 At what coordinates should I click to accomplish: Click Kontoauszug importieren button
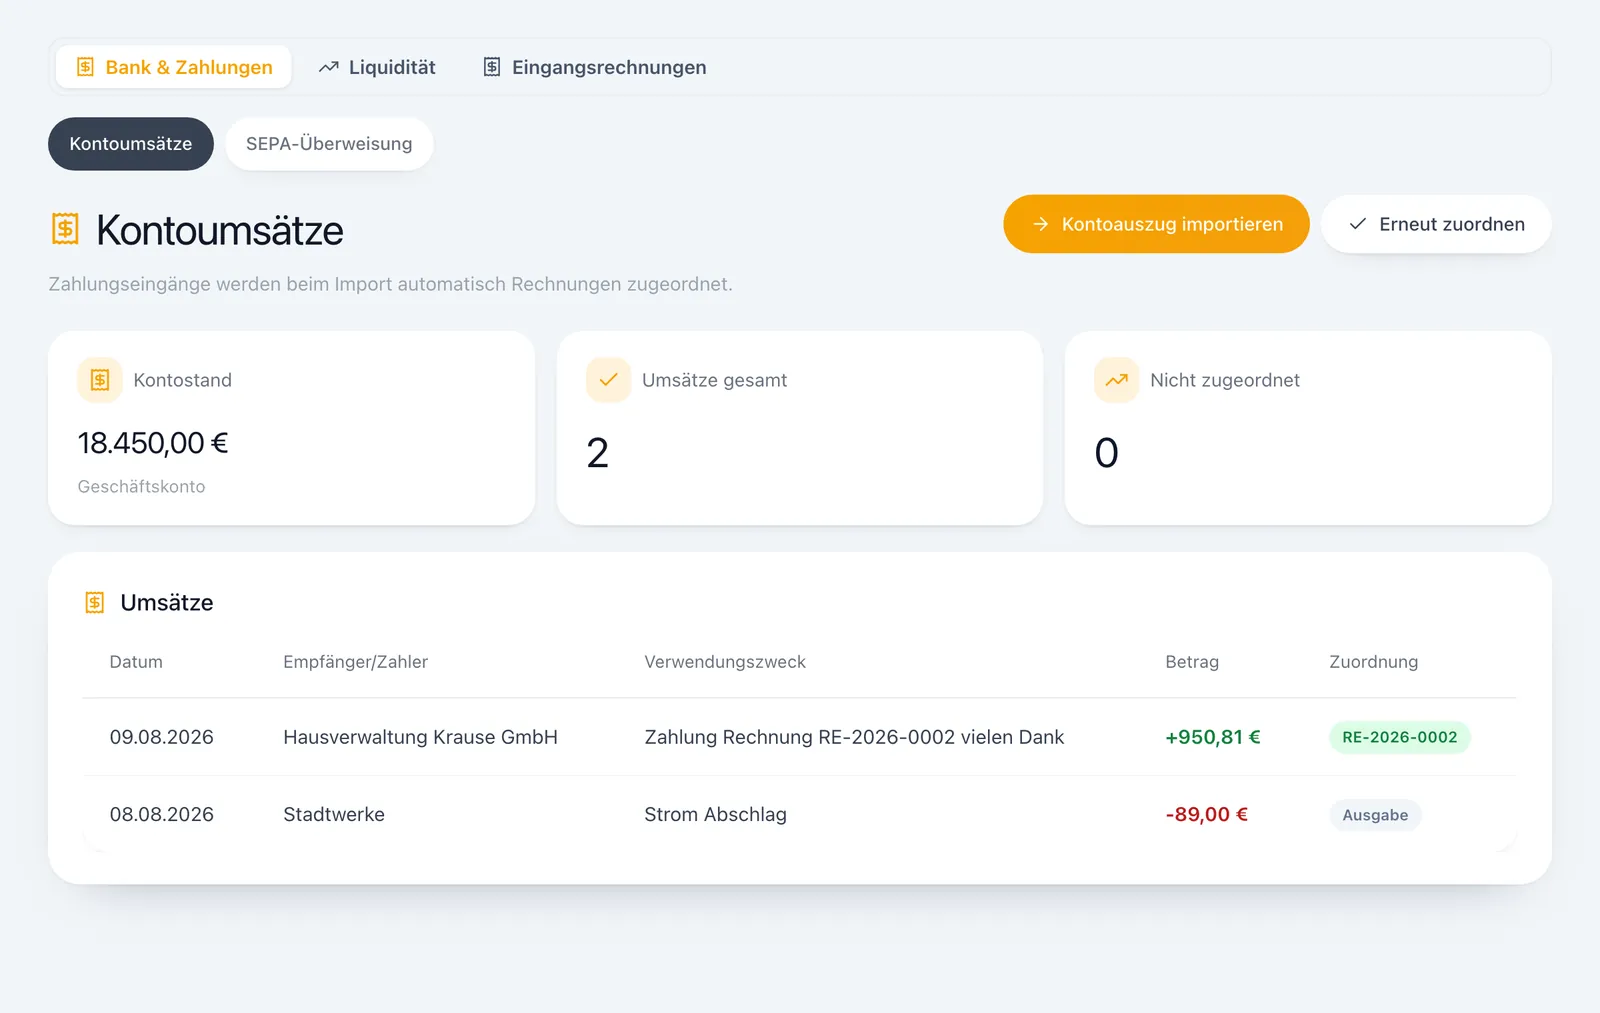point(1156,224)
